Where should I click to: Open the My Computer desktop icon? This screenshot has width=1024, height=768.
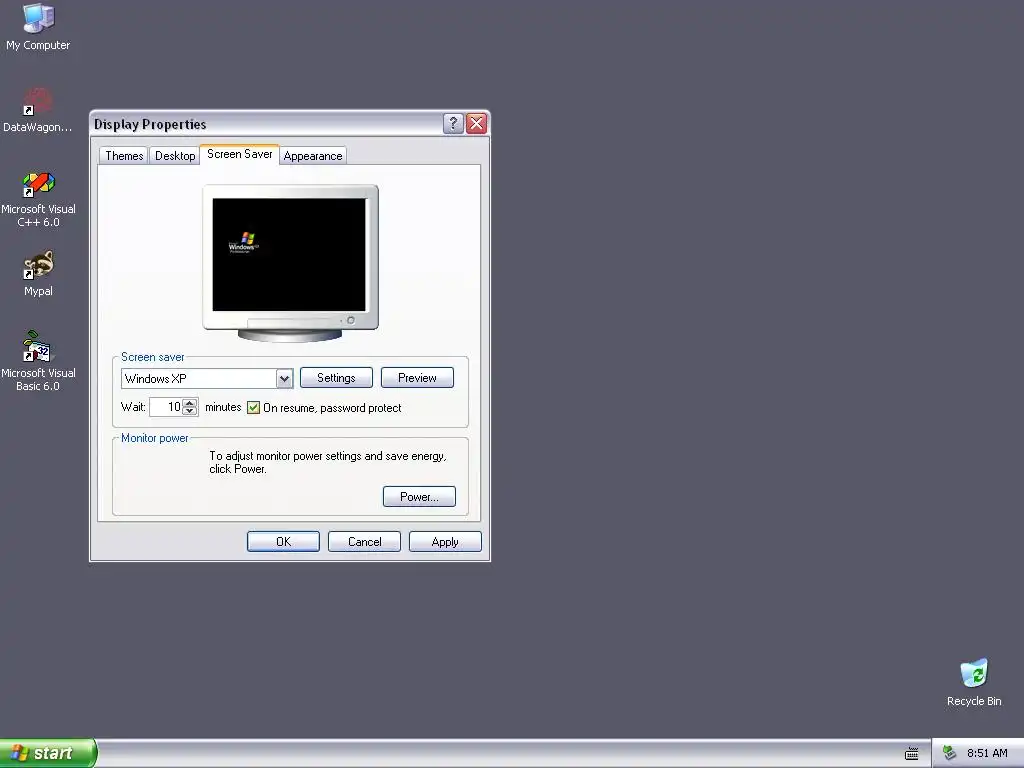coord(38,26)
